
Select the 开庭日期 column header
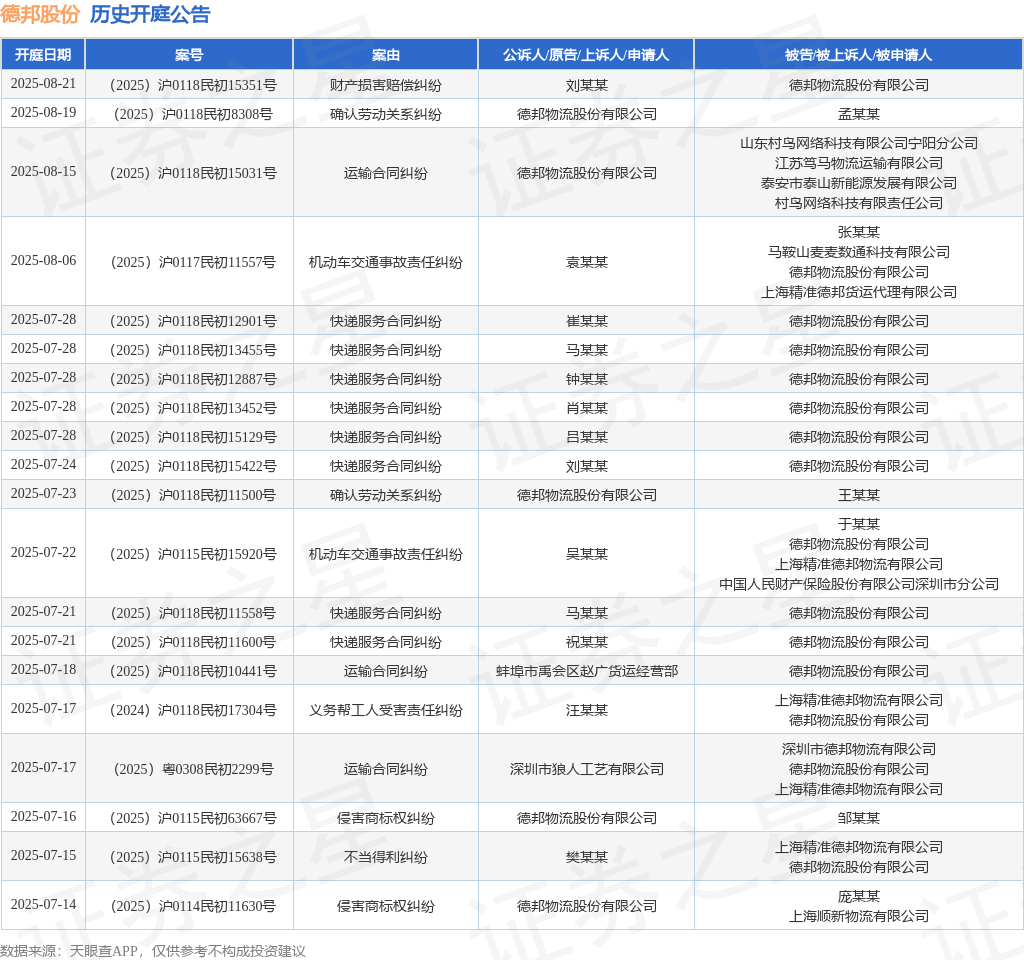coord(43,55)
